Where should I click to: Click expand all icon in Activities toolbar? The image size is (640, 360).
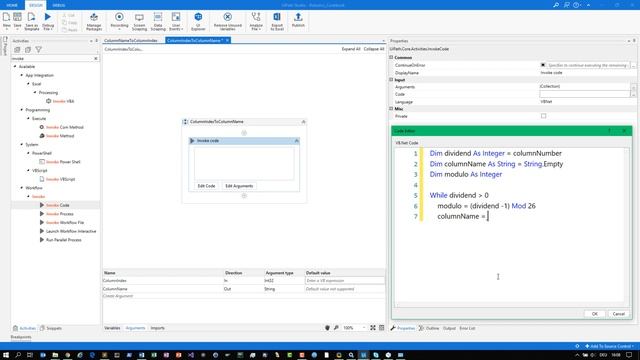coord(17,50)
